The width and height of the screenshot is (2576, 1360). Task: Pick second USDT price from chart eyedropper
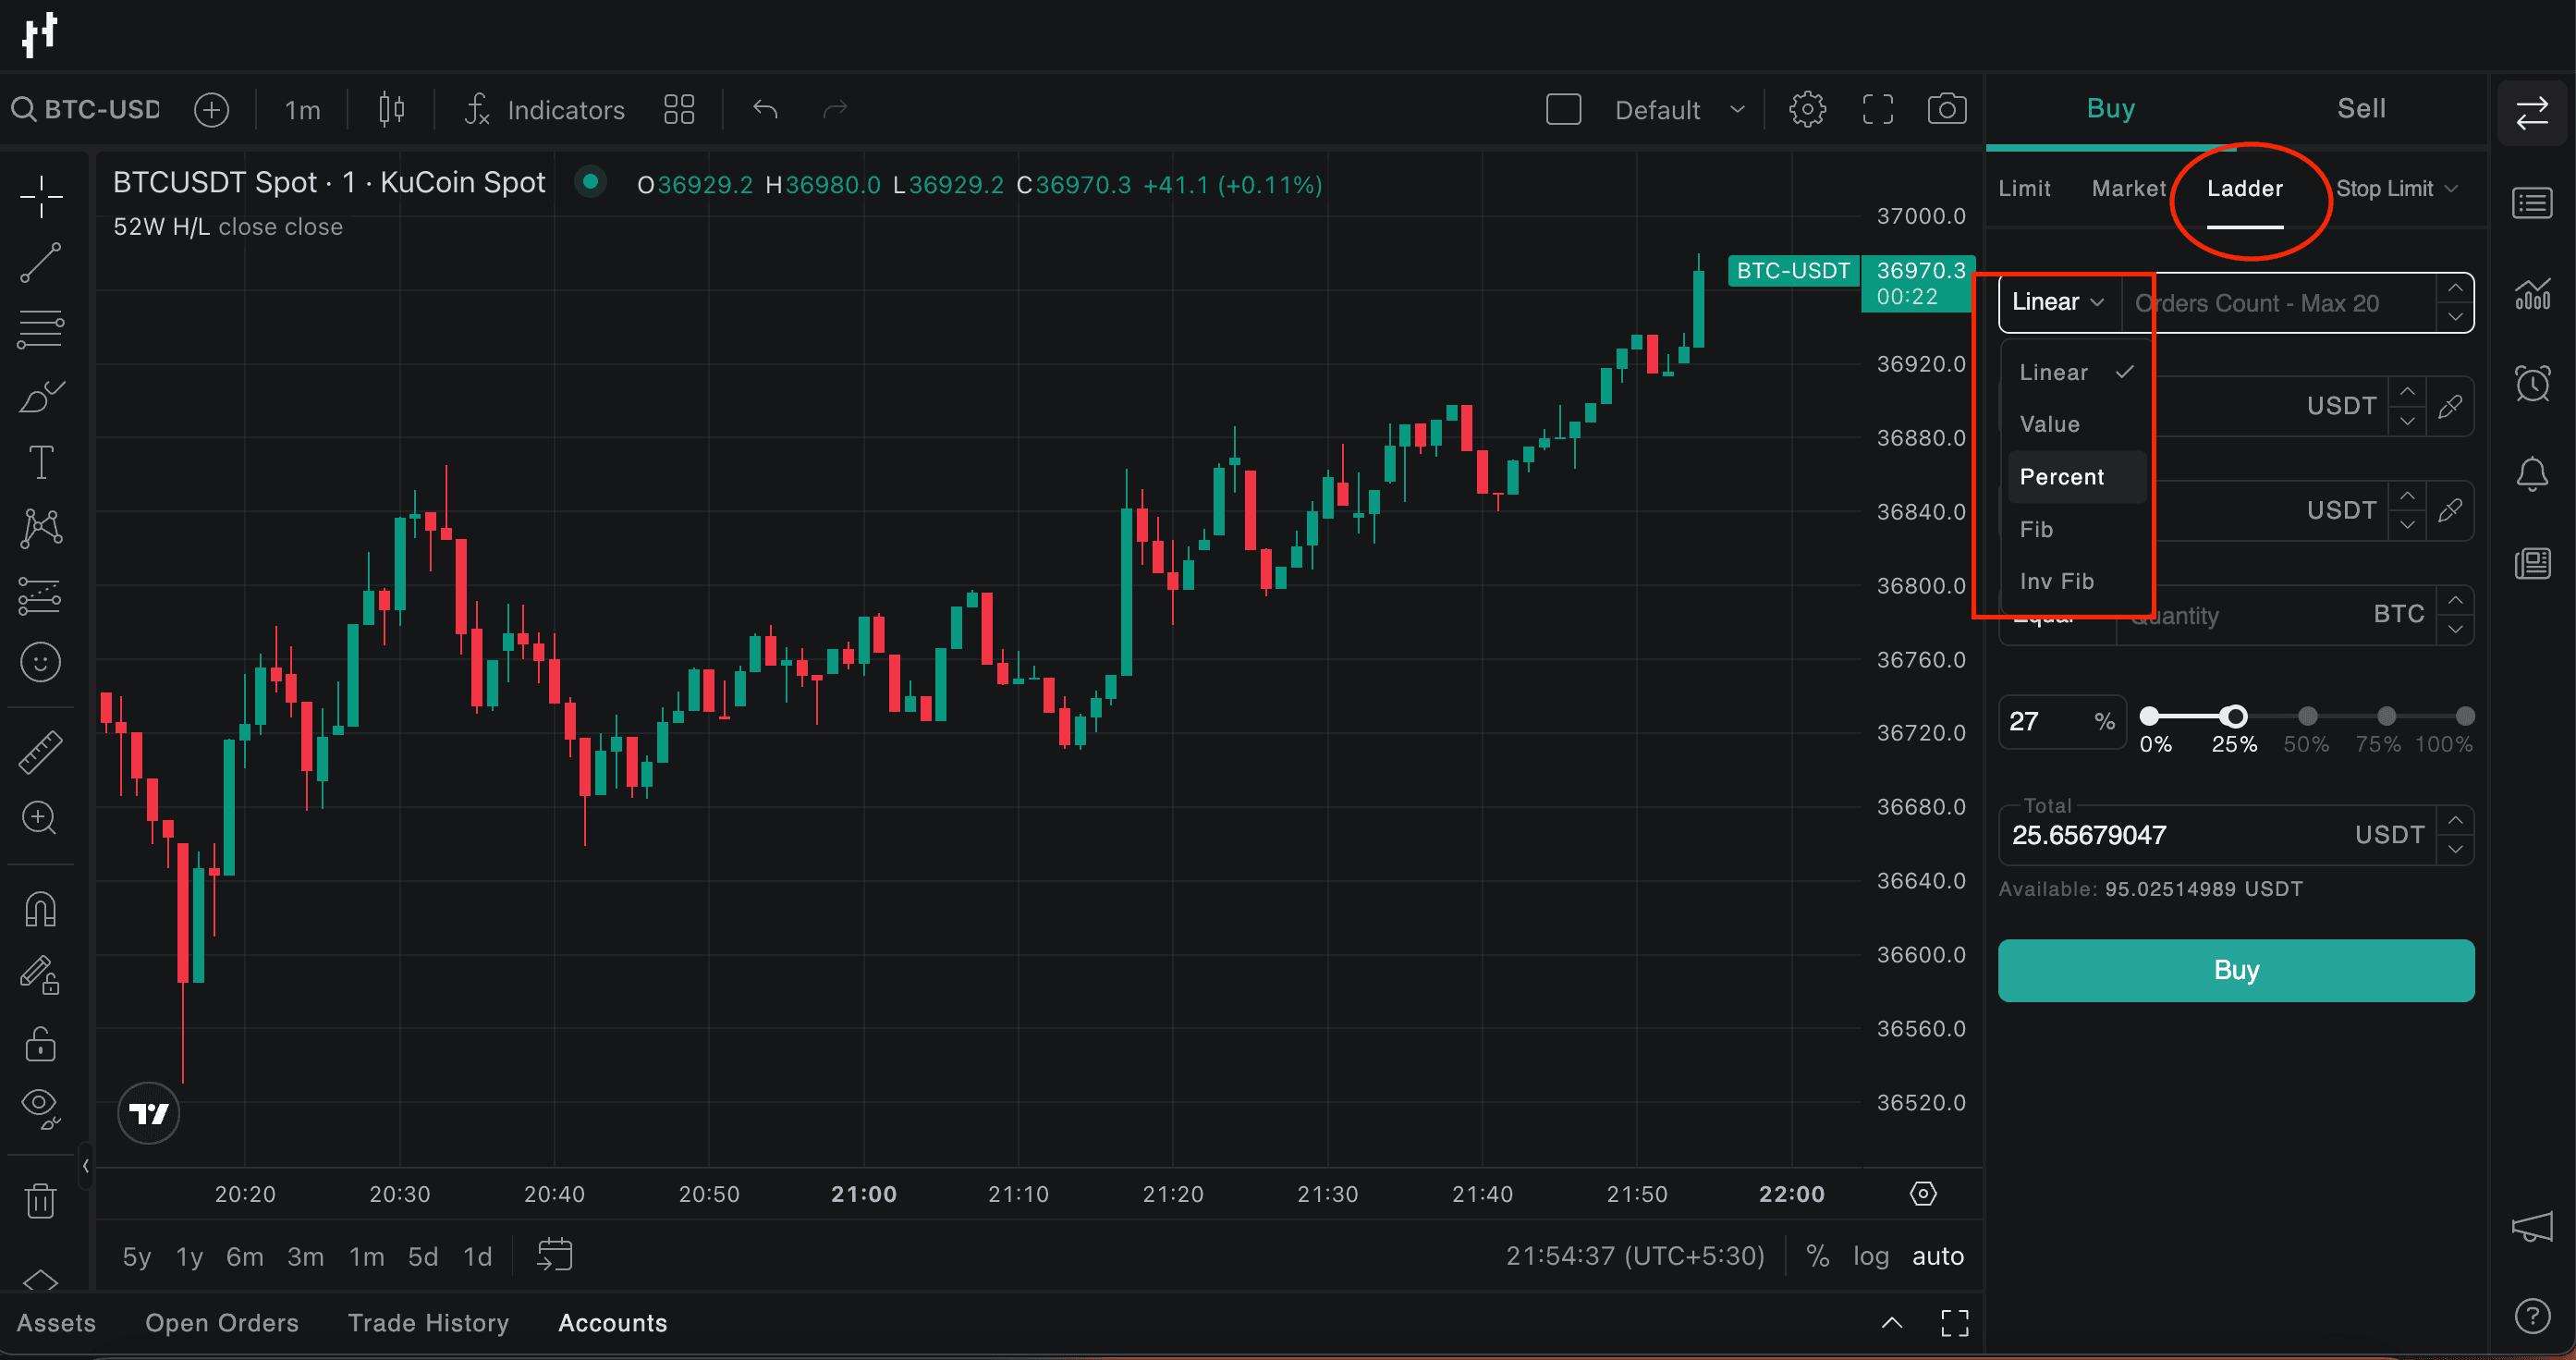tap(2450, 511)
